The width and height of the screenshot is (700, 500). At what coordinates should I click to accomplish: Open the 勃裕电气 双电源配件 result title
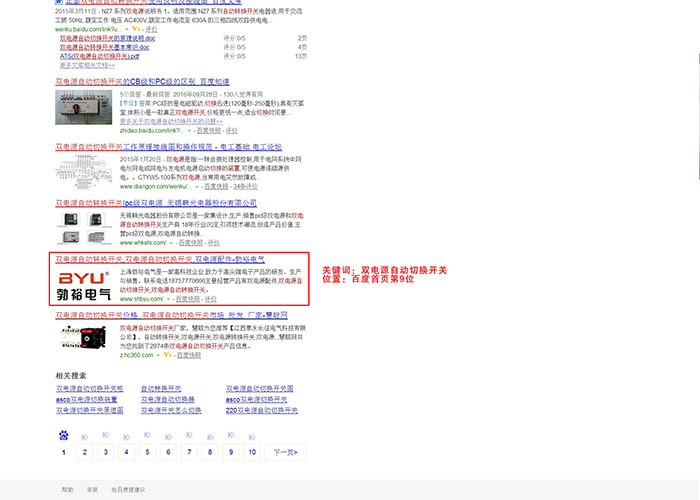tap(160, 259)
